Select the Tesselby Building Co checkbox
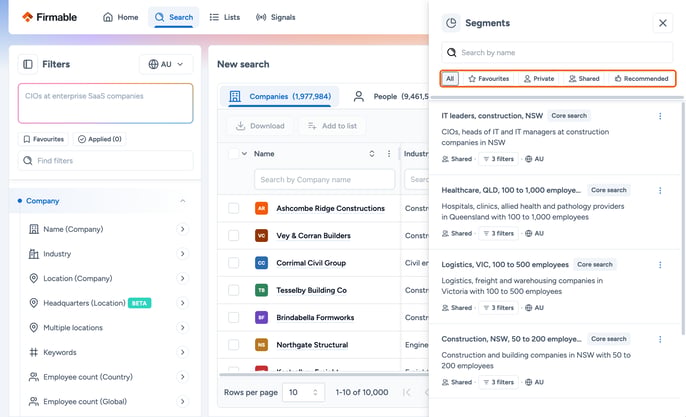The height and width of the screenshot is (417, 686). coord(234,290)
